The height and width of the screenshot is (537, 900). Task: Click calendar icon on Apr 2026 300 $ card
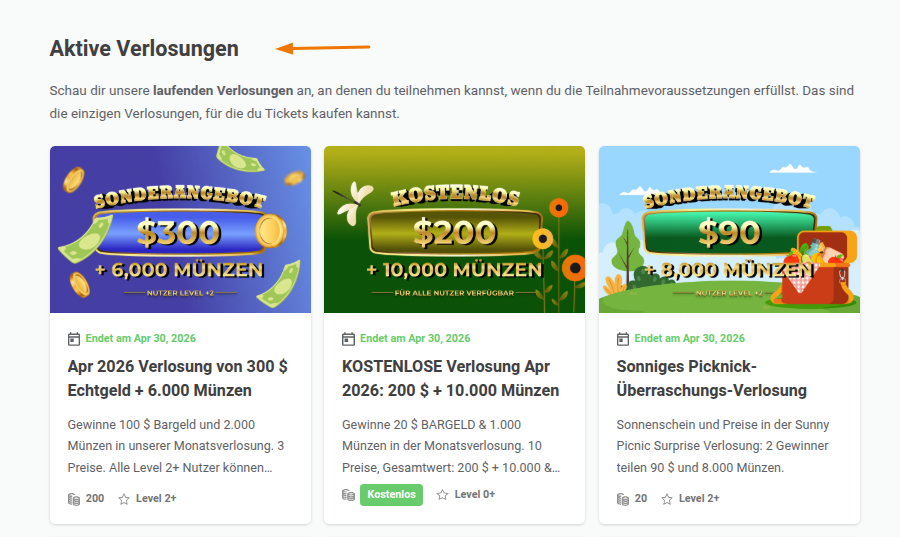74,339
